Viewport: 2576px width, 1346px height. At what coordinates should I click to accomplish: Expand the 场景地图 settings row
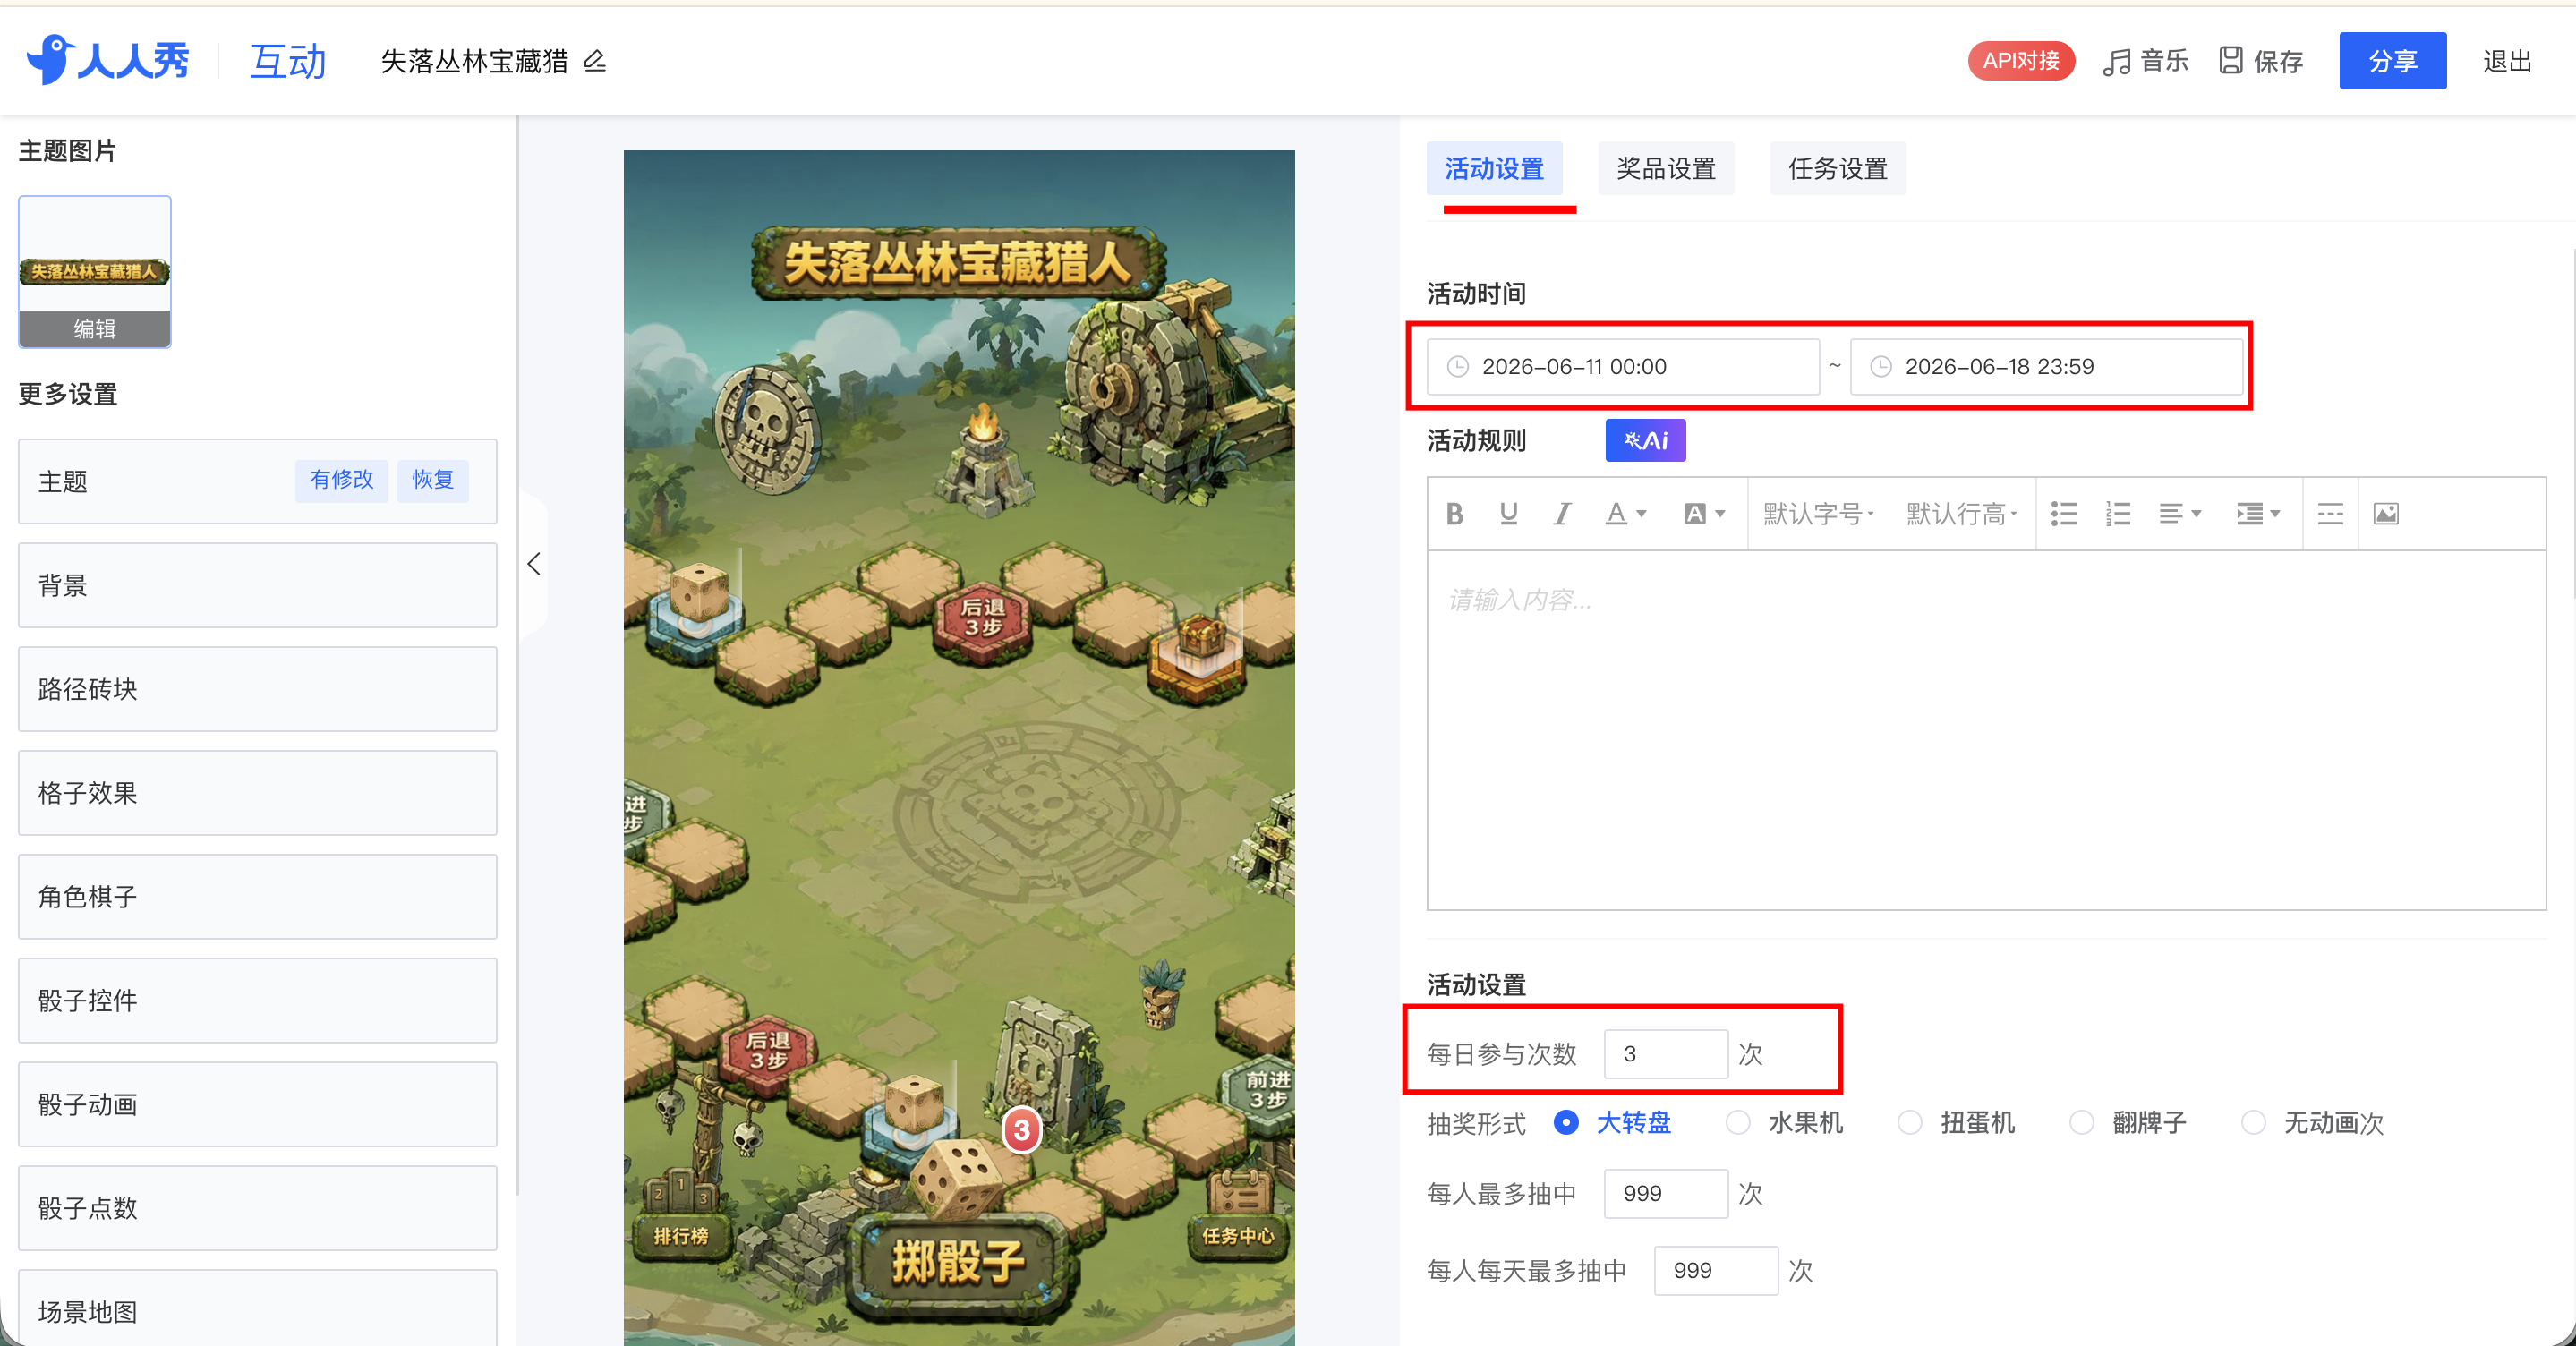tap(258, 1309)
